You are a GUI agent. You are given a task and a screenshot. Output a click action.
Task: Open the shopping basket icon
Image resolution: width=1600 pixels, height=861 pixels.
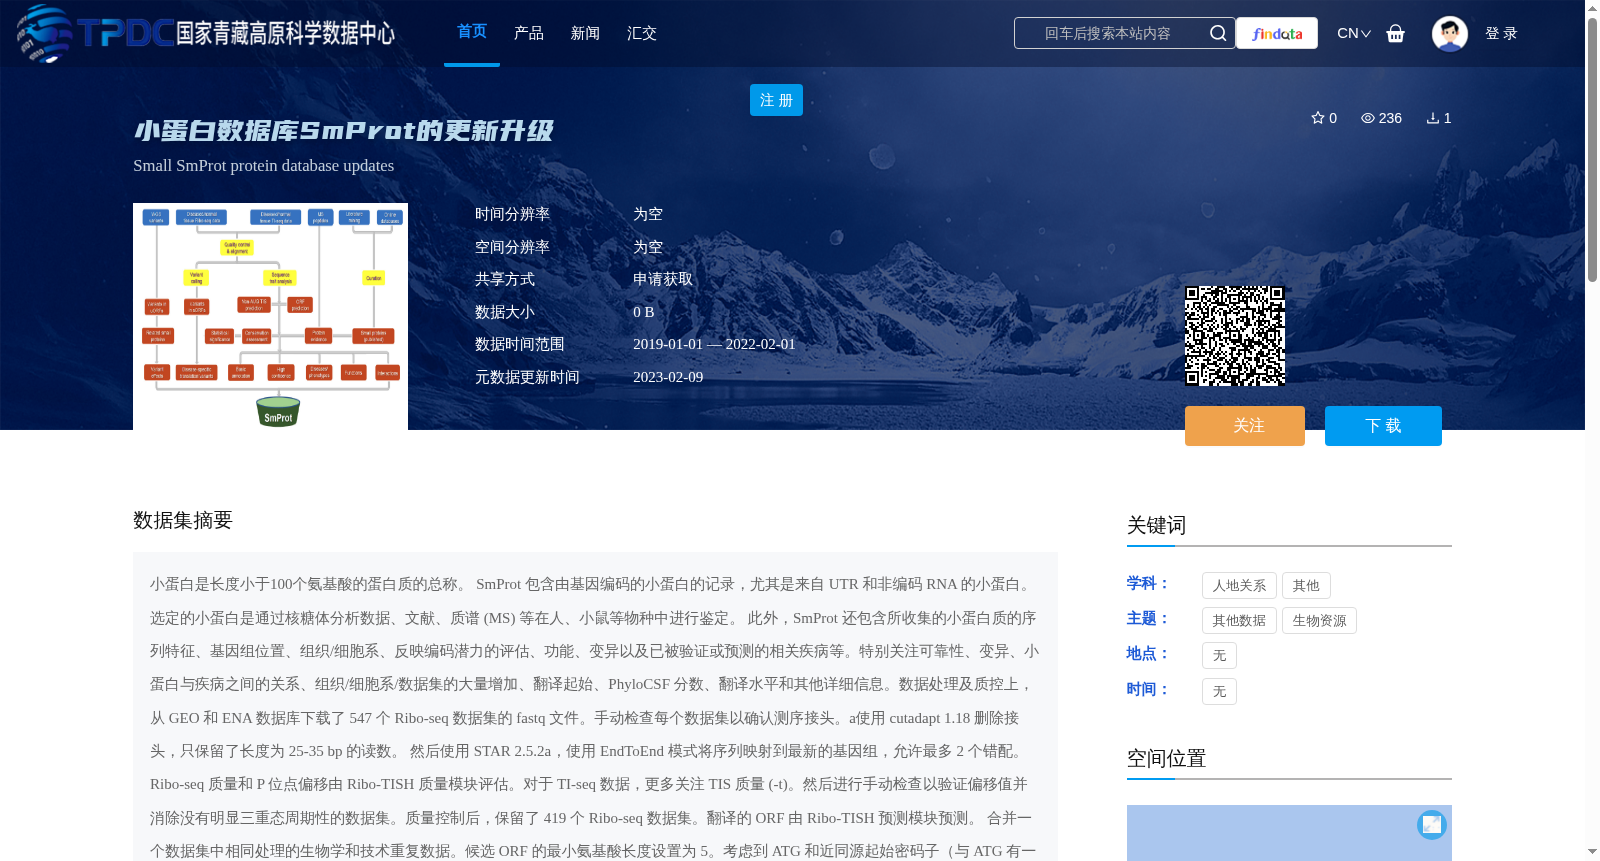(x=1395, y=33)
